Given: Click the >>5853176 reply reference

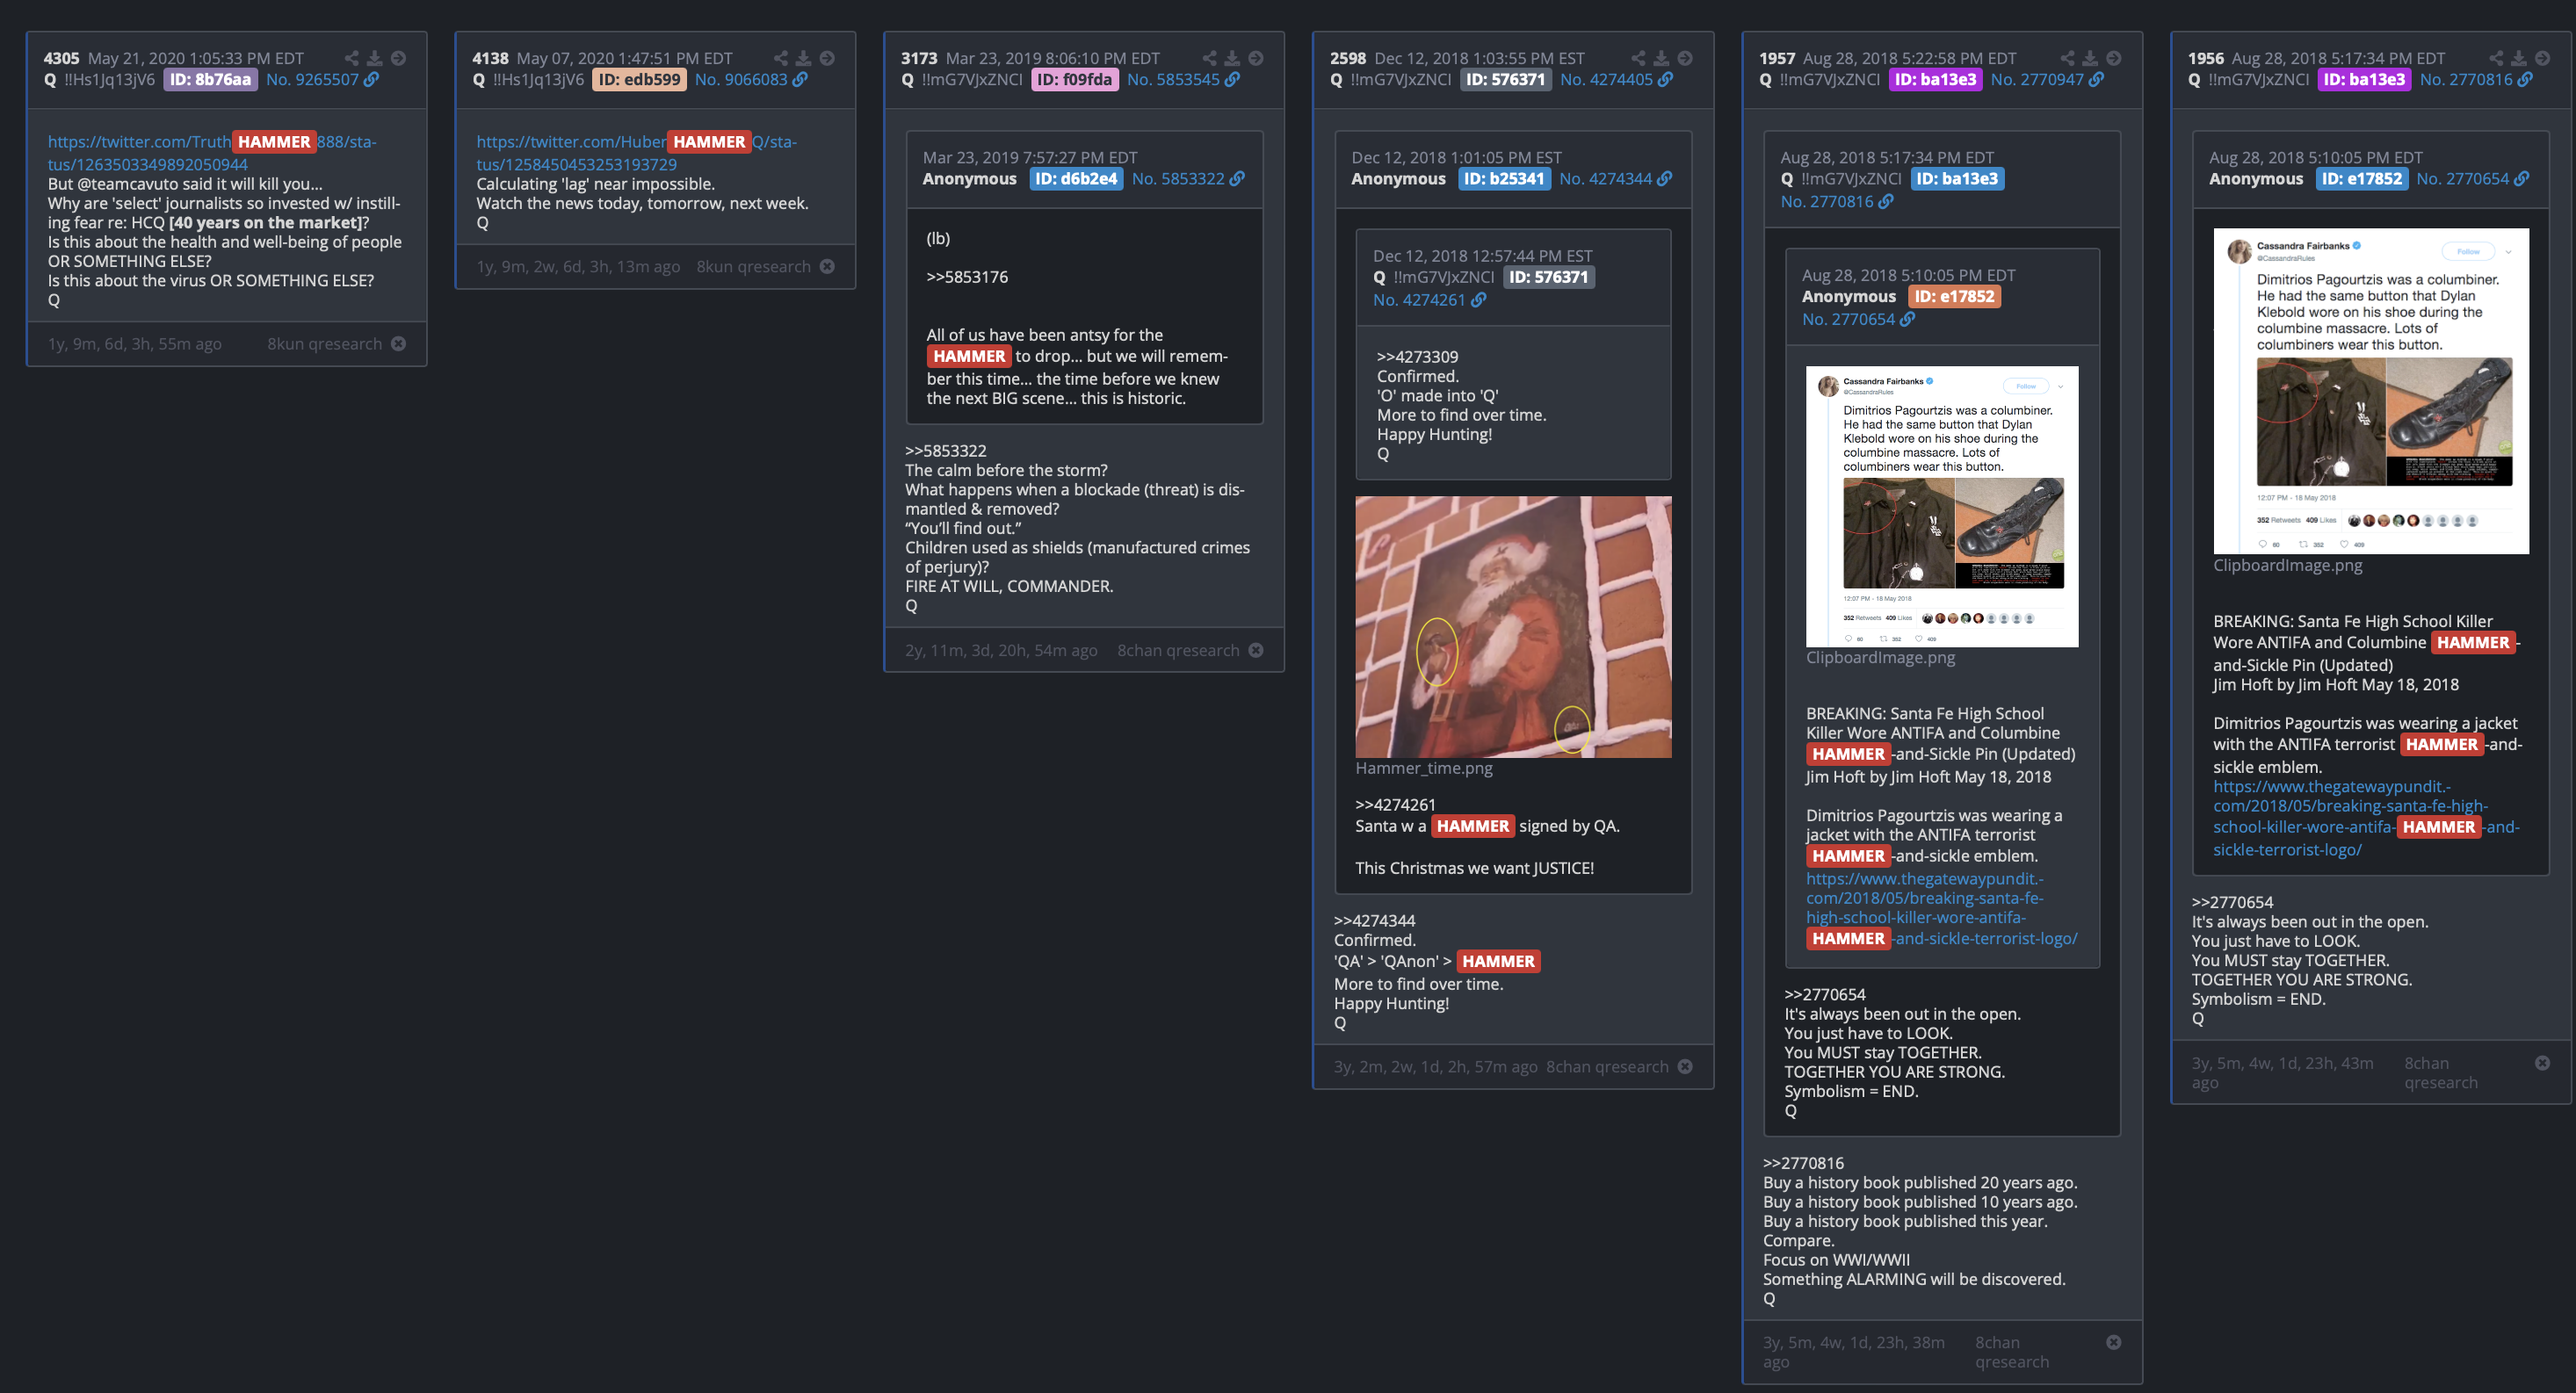Looking at the screenshot, I should click(x=967, y=277).
